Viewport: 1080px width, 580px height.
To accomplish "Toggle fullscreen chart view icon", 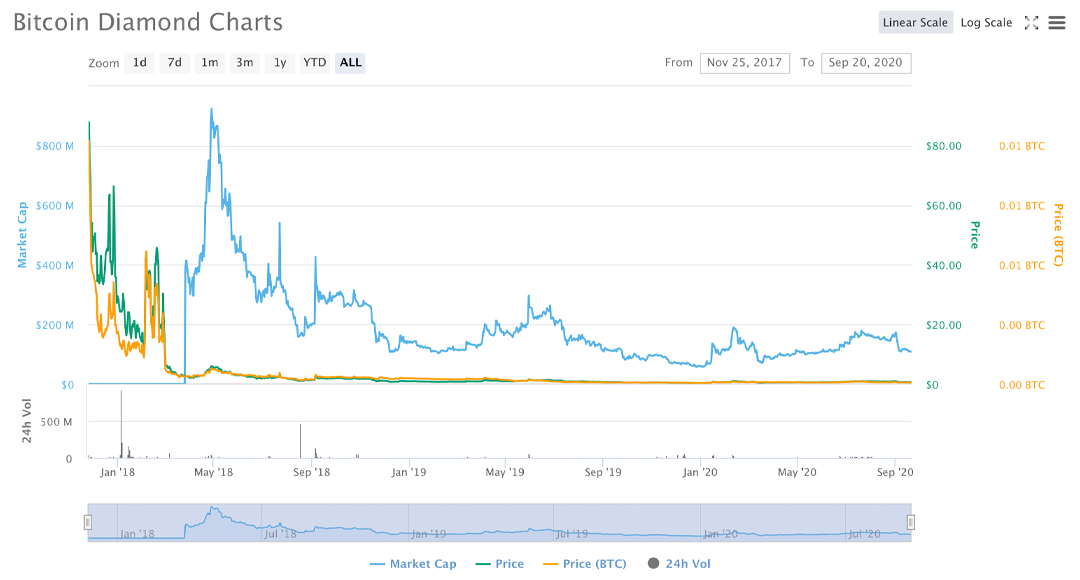I will point(1031,23).
